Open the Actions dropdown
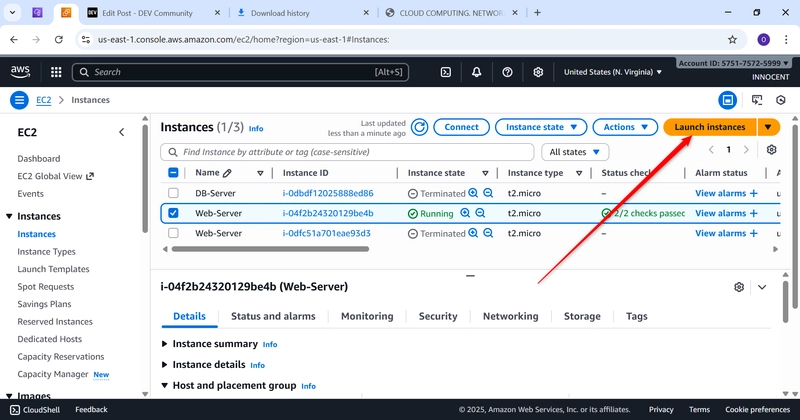The height and width of the screenshot is (420, 800). click(626, 127)
